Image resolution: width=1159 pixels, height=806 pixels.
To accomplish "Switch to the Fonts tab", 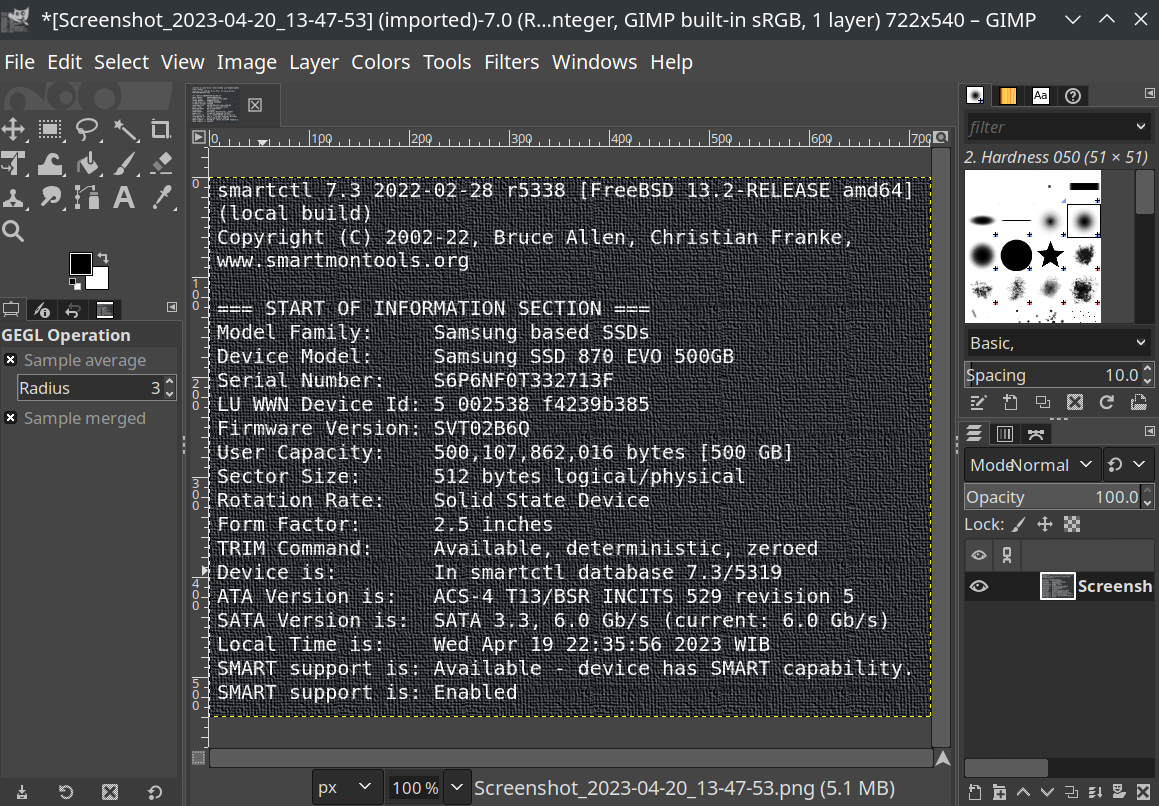I will tap(1040, 95).
